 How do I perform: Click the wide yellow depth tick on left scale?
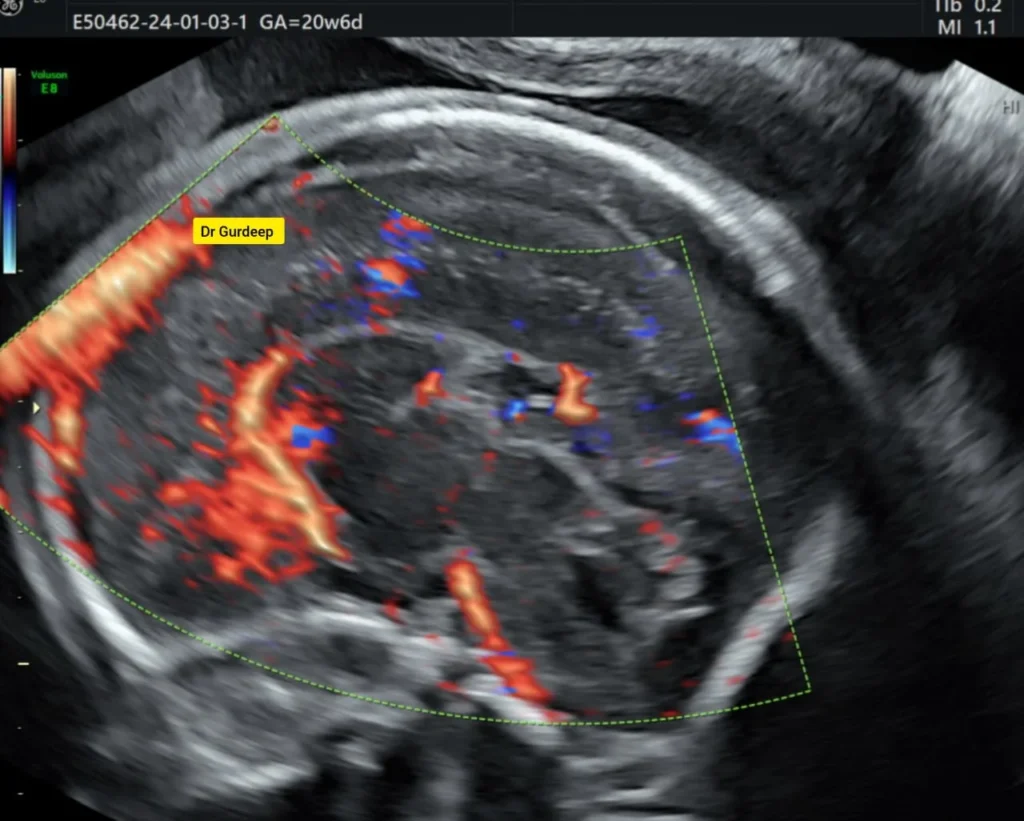pyautogui.click(x=22, y=664)
